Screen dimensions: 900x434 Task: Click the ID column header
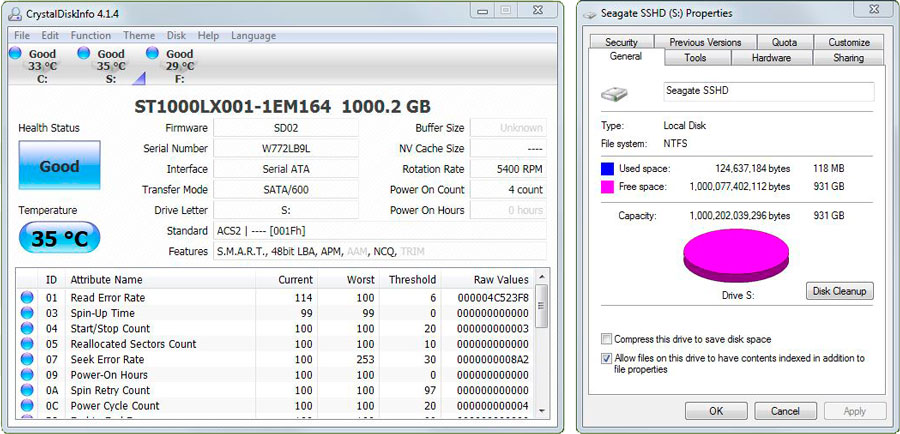pyautogui.click(x=52, y=280)
